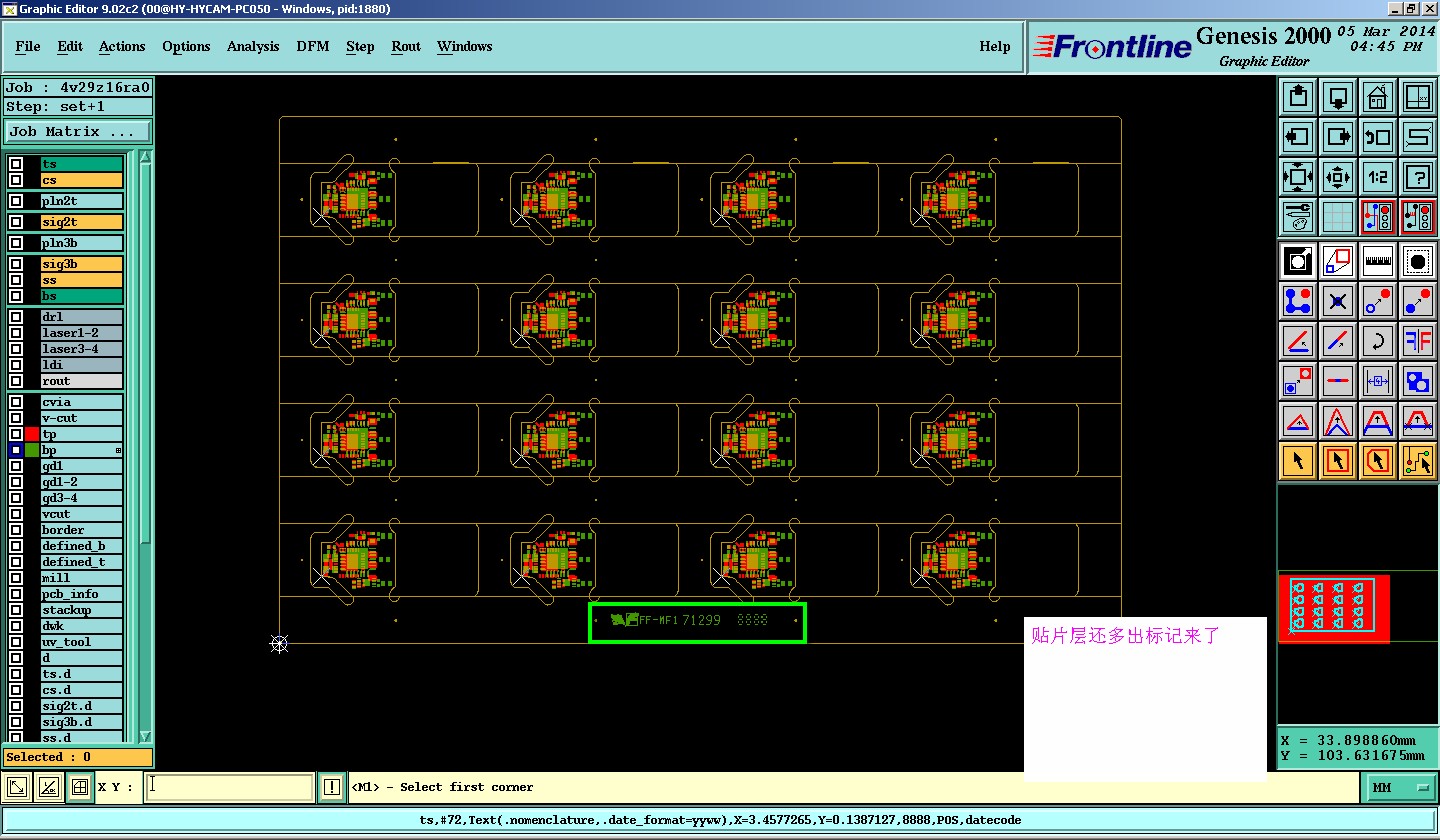Screen dimensions: 1440x840
Task: Click the black X delete-point icon
Action: click(x=1338, y=301)
